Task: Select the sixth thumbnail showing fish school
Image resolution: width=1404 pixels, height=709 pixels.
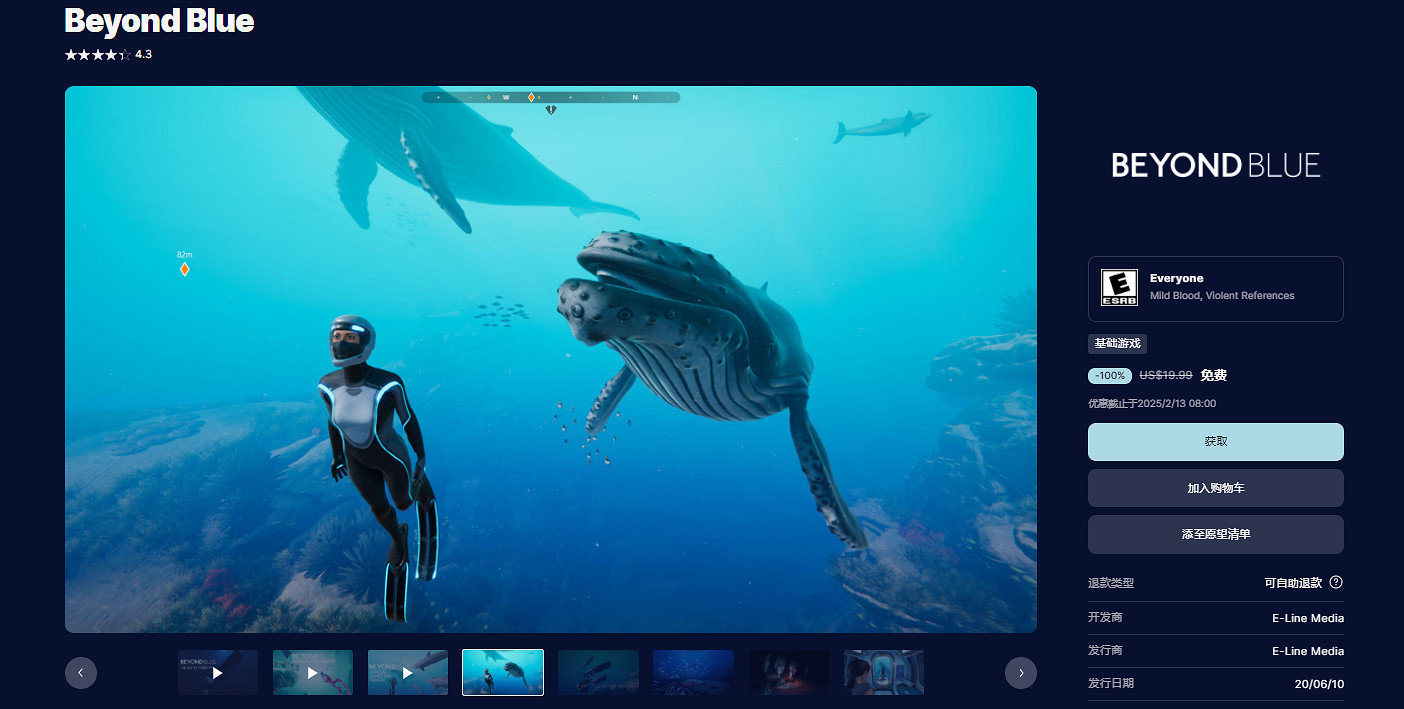Action: tap(693, 673)
